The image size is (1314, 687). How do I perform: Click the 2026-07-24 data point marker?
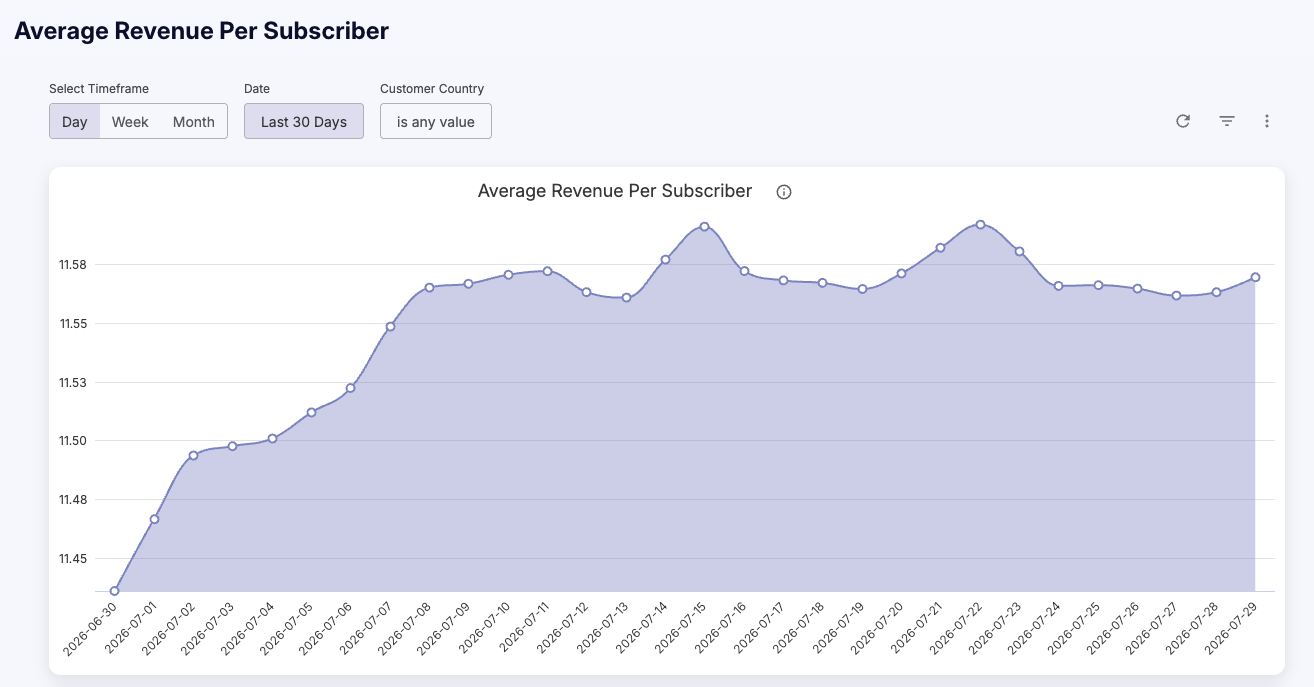pyautogui.click(x=1058, y=286)
